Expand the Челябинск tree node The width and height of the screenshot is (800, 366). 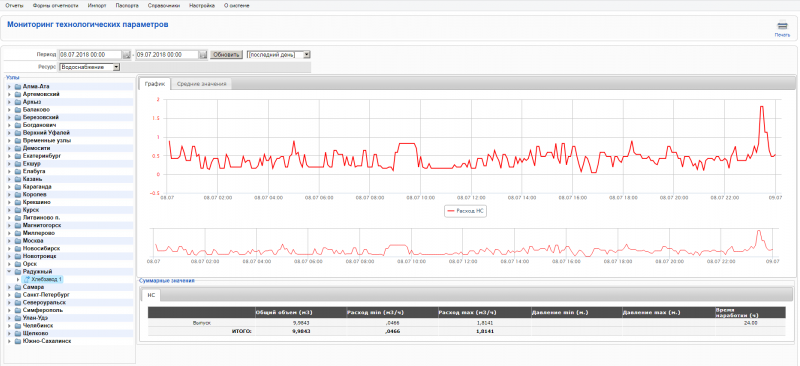(9, 325)
